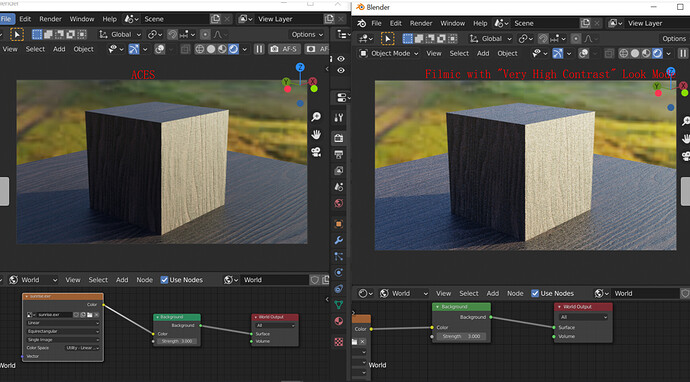Toggle the gizmo display button in left viewport header
The width and height of the screenshot is (690, 382).
coord(134,49)
